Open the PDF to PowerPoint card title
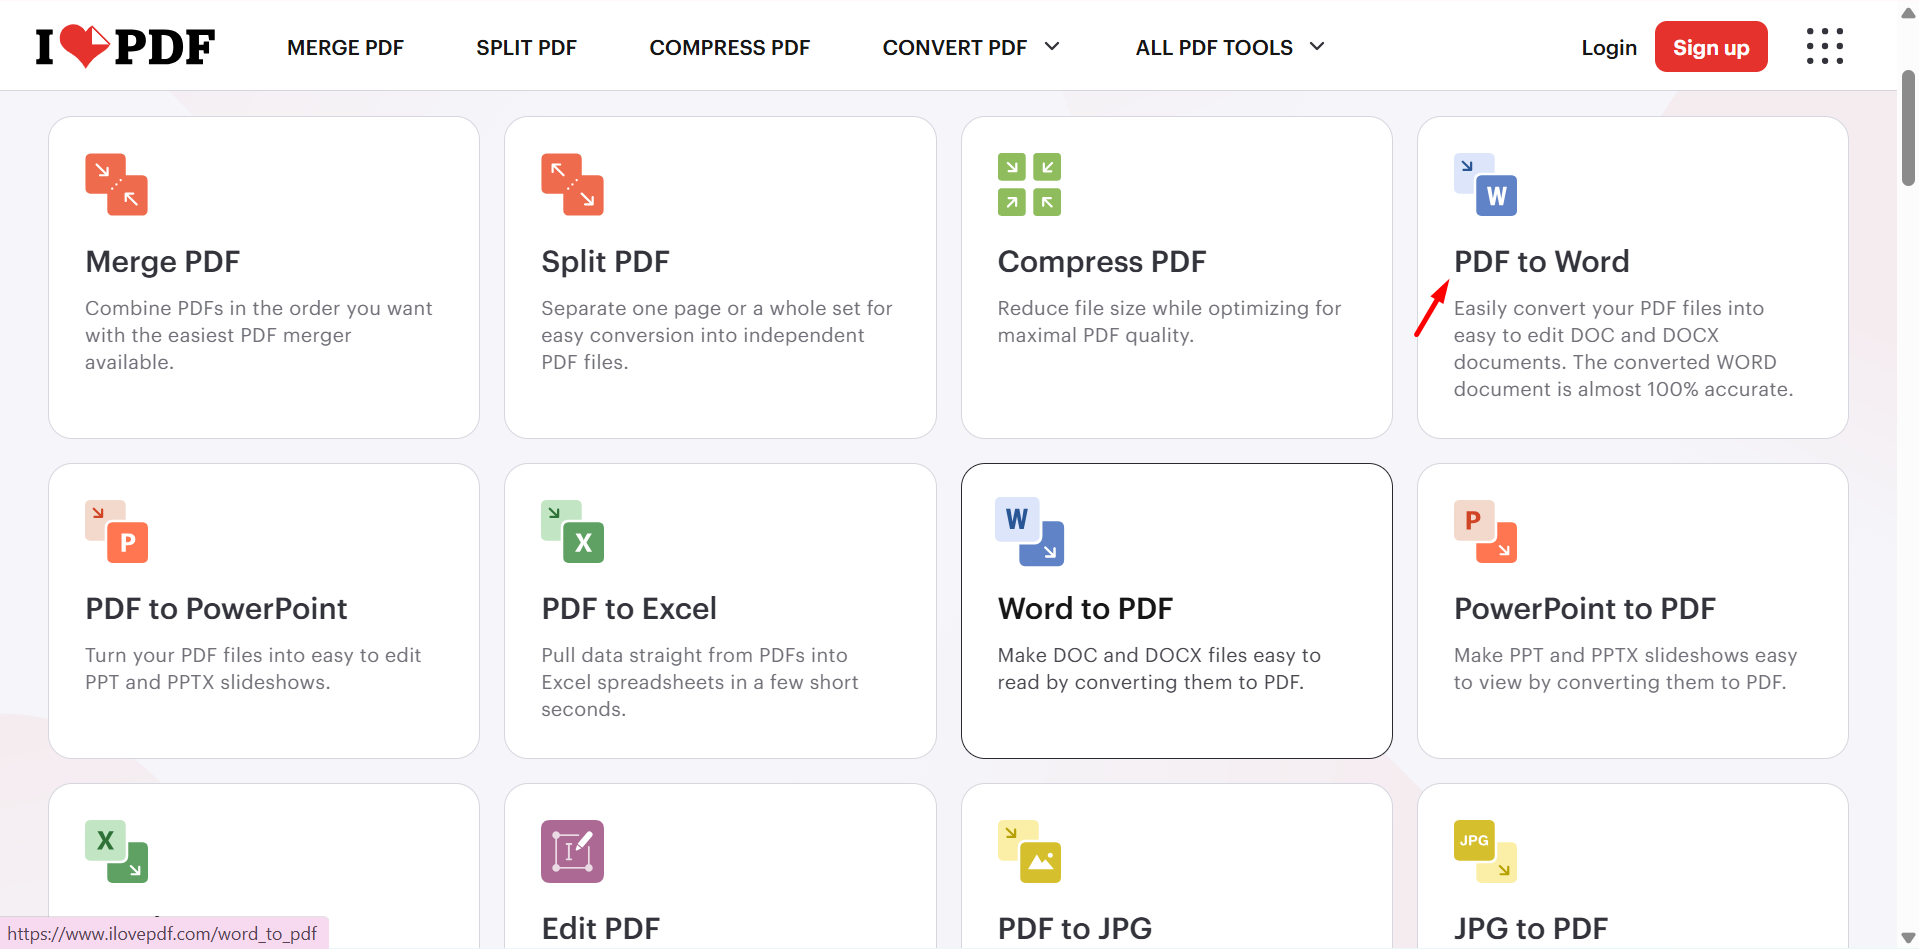The image size is (1919, 949). click(x=216, y=608)
